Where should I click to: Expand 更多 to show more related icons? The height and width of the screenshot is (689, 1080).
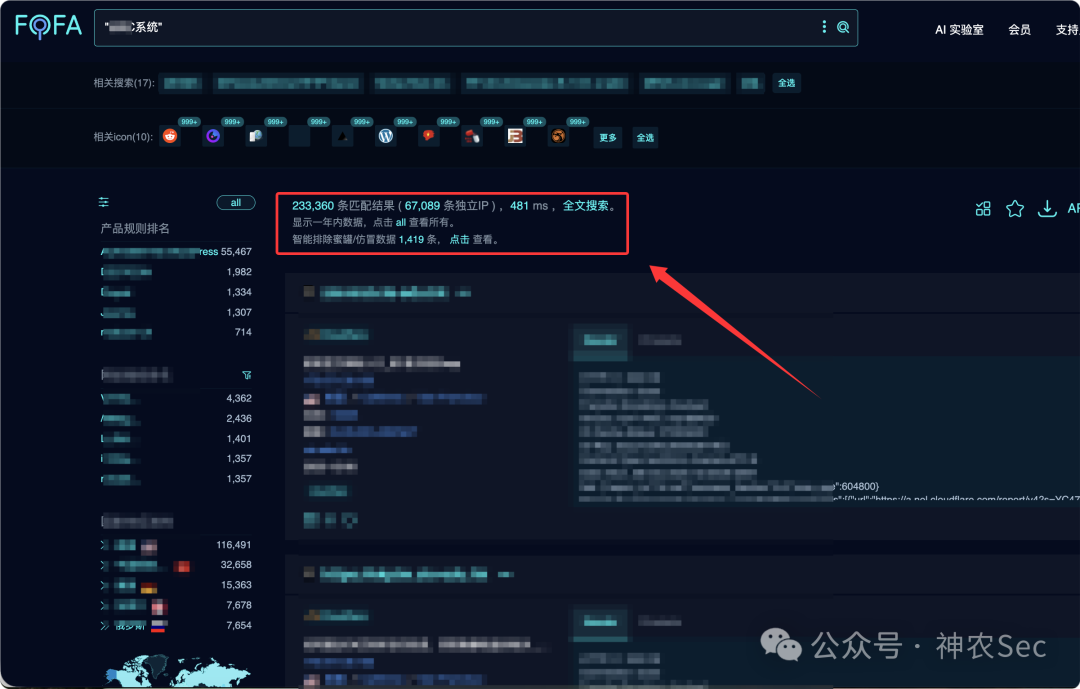pos(607,137)
